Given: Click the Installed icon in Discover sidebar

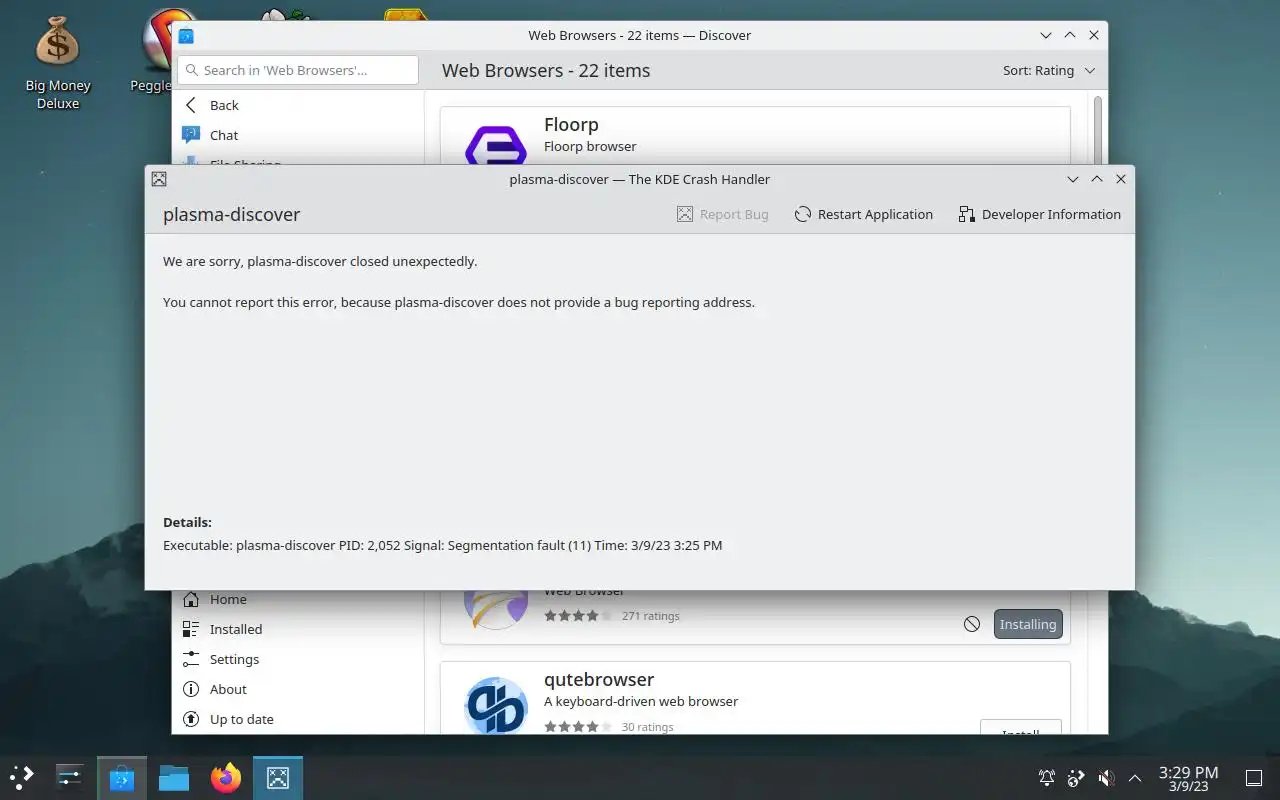Looking at the screenshot, I should (191, 629).
